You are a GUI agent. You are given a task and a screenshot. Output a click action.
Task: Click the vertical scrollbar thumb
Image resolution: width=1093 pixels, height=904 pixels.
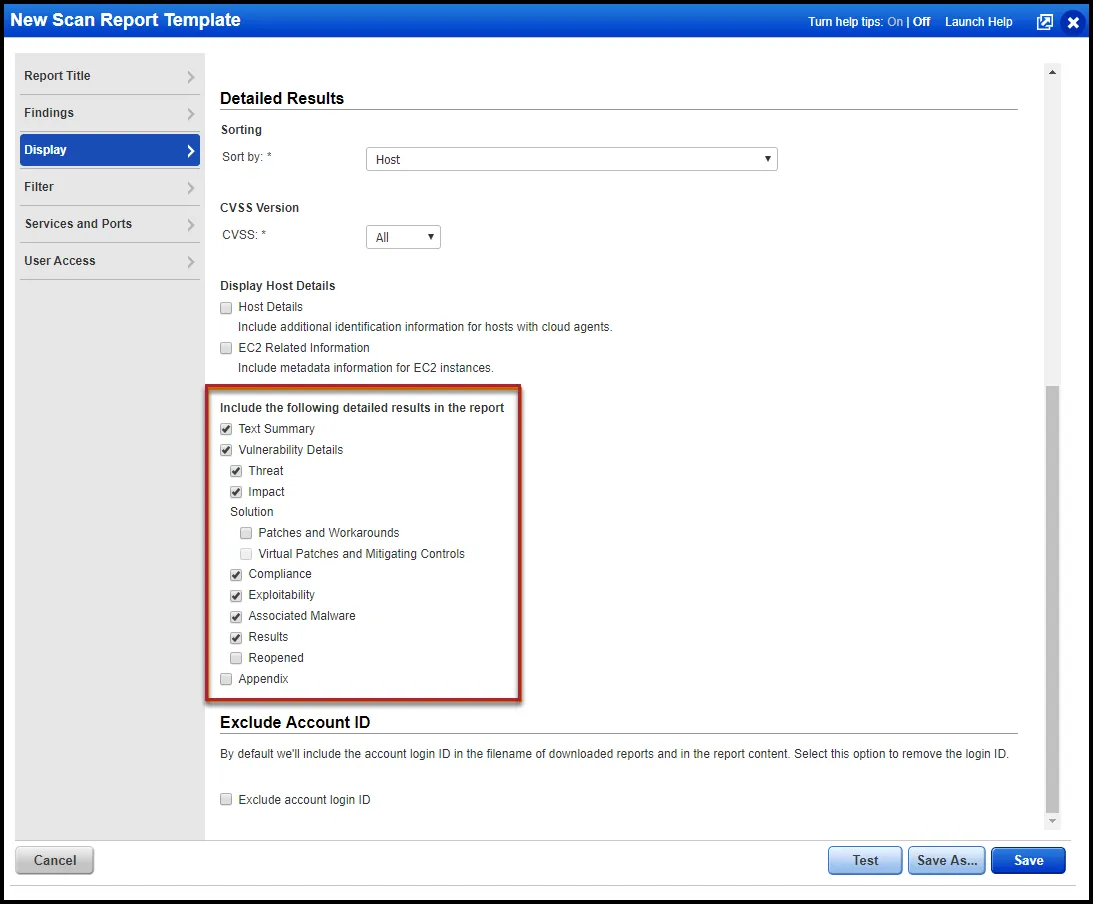[1053, 599]
